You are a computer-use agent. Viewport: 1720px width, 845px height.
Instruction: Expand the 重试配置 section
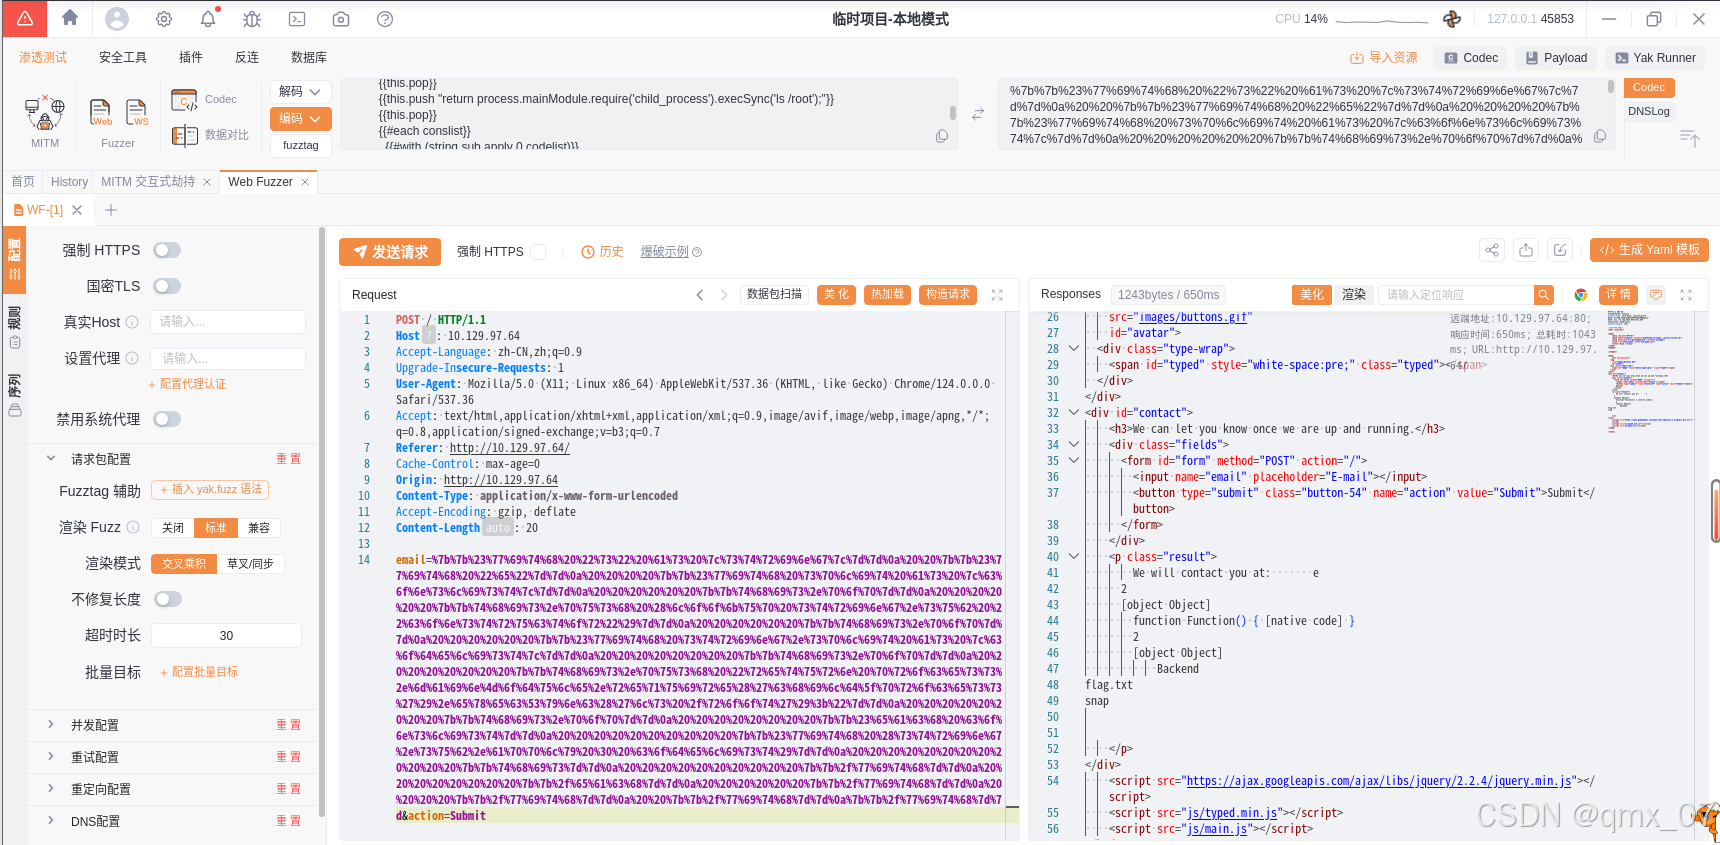click(x=51, y=756)
